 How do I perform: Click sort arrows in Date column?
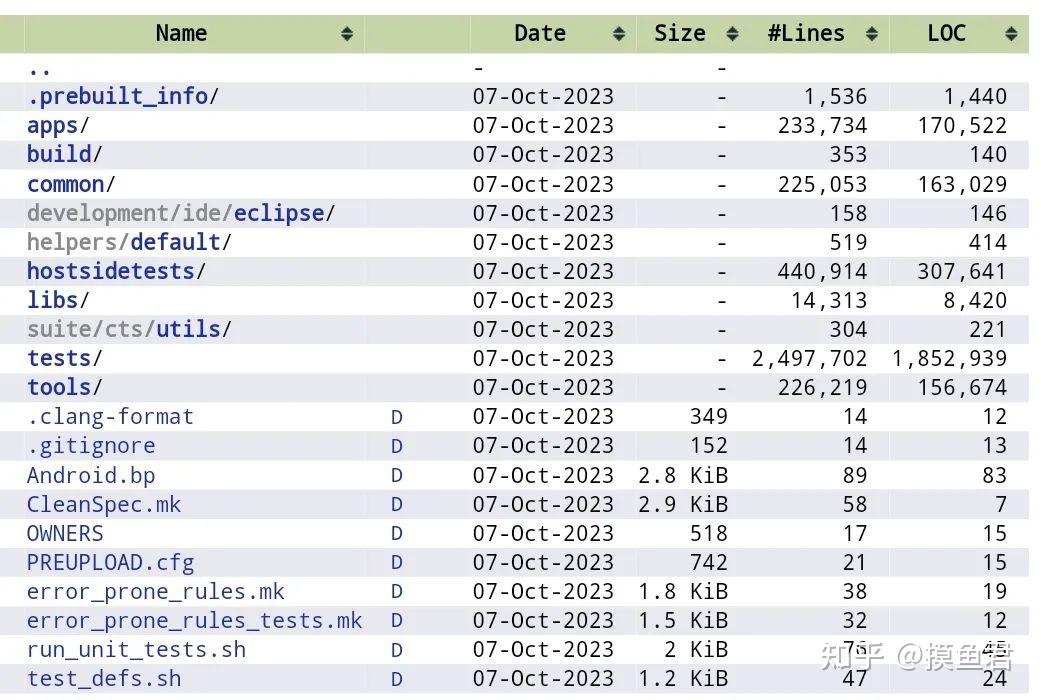(x=620, y=34)
